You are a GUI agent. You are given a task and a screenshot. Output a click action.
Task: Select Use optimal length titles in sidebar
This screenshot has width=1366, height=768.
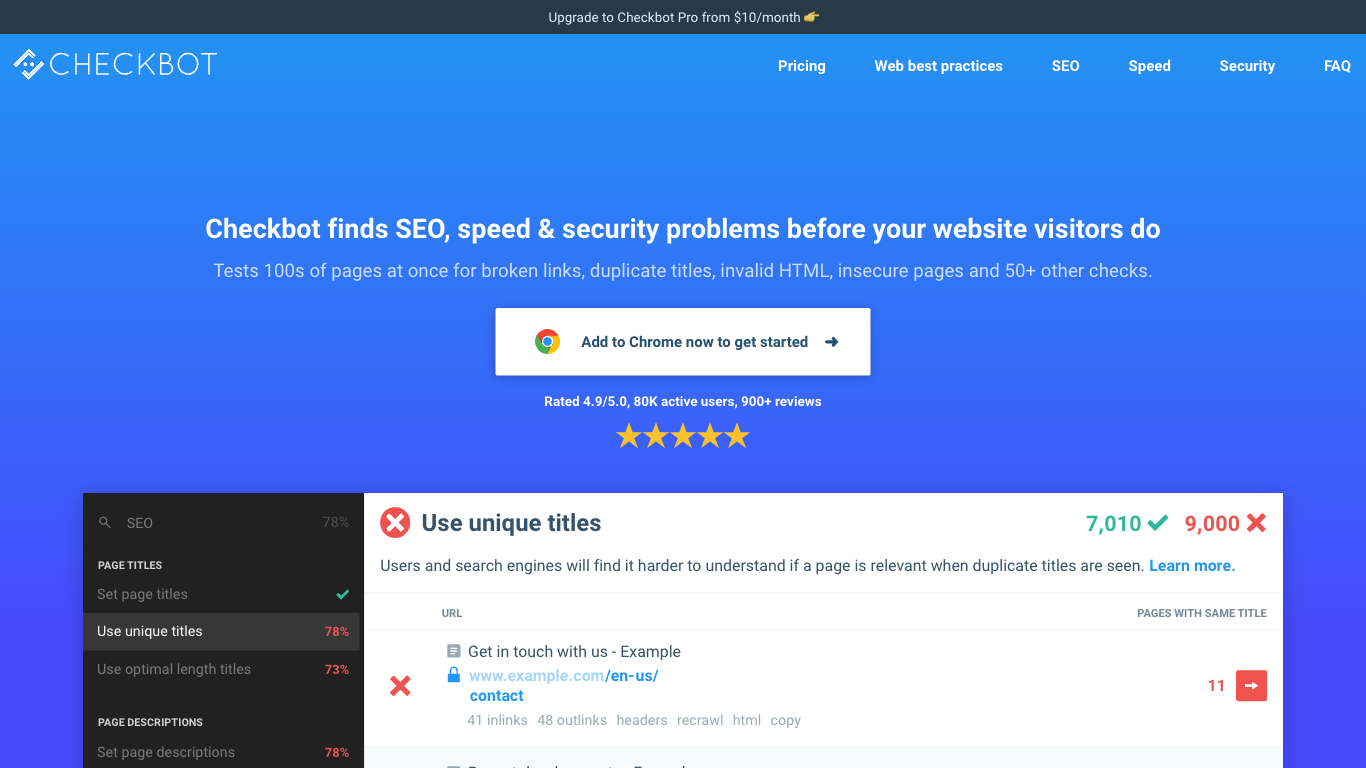174,669
